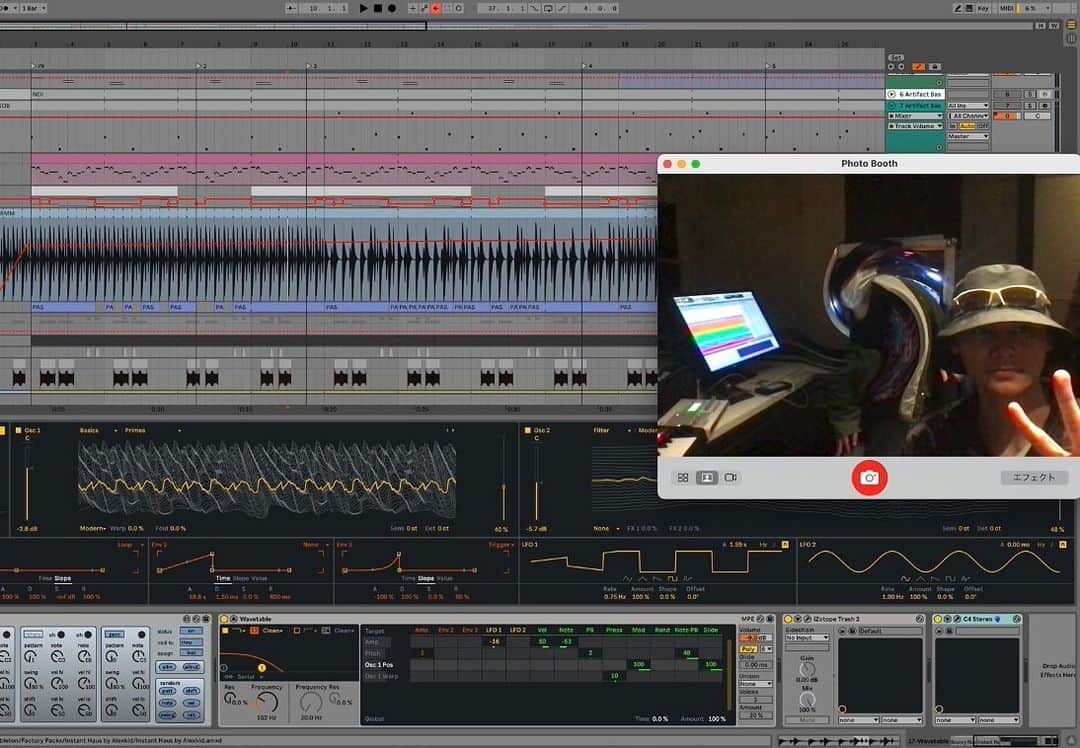Switch Photo Booth to four-up photo mode

[683, 477]
